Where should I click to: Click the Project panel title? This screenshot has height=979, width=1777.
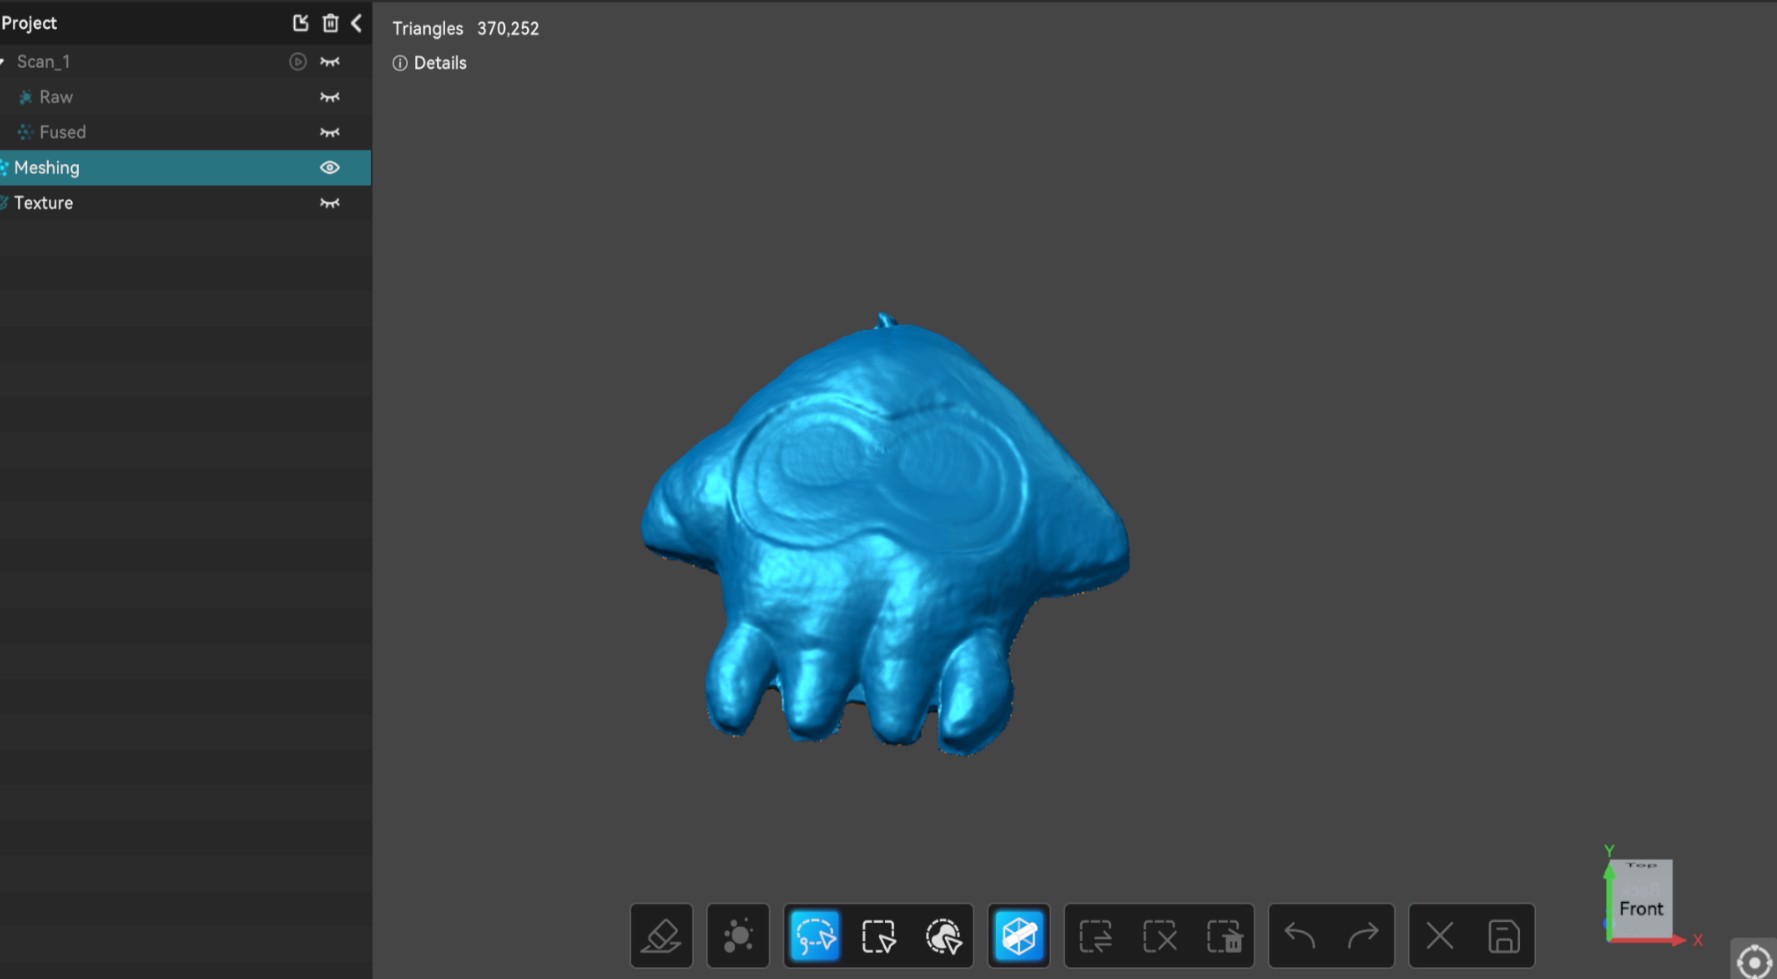[29, 23]
